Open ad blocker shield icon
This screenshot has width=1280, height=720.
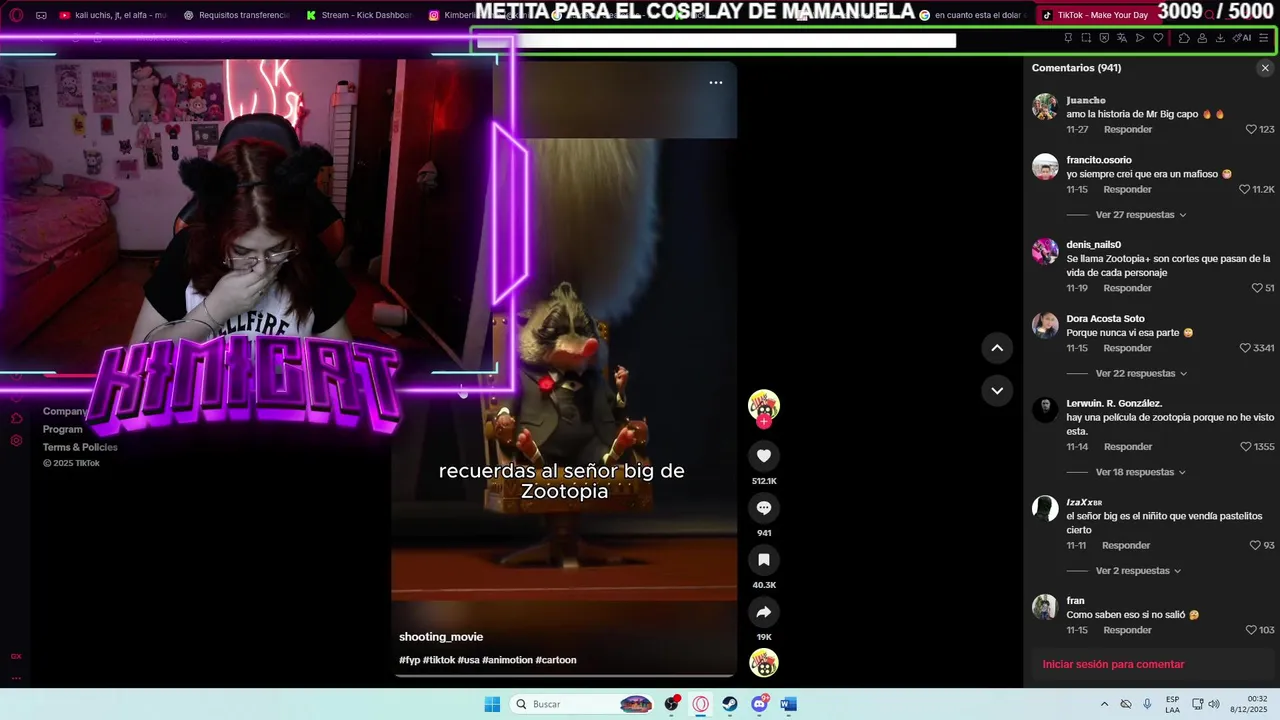point(1104,38)
